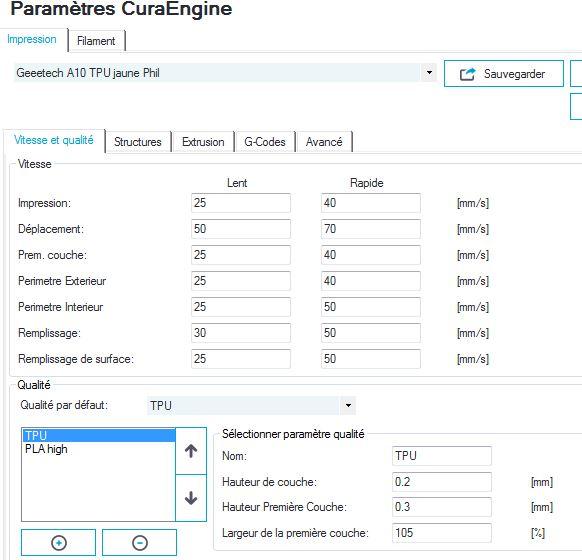Screen dimensions: 582x560
Task: Open the G-Codes tab
Action: (x=265, y=142)
